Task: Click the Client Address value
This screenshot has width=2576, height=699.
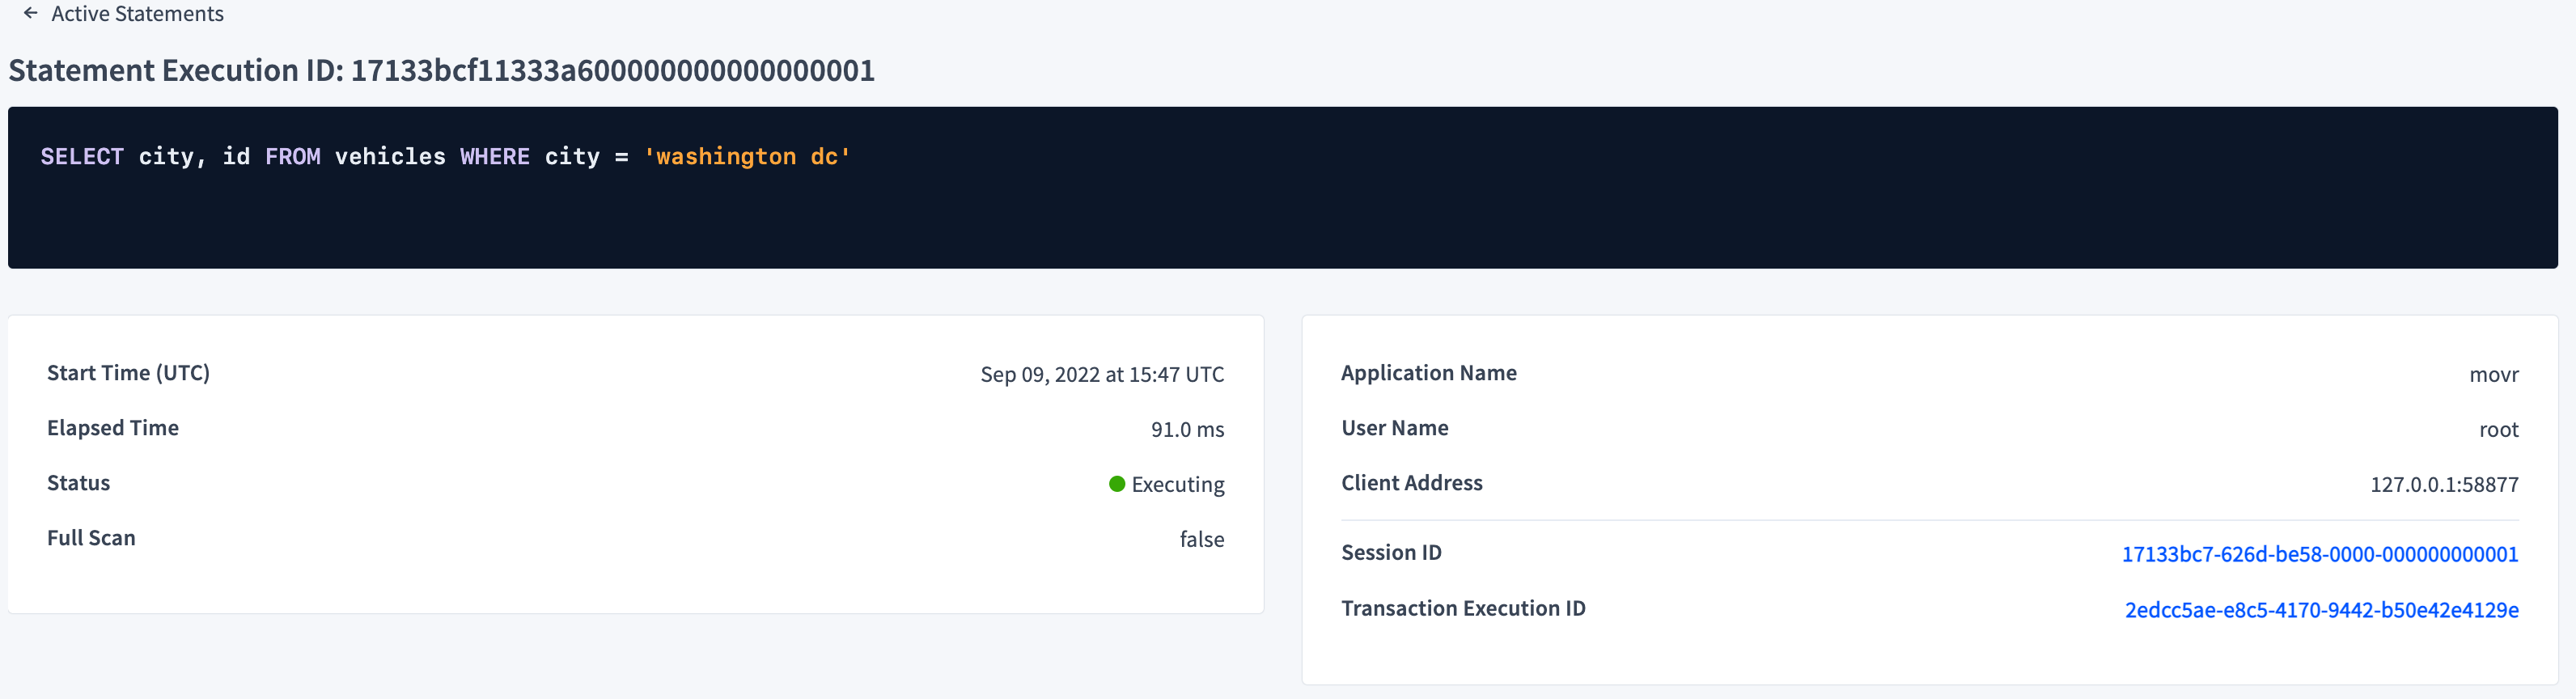Action: coord(2444,484)
